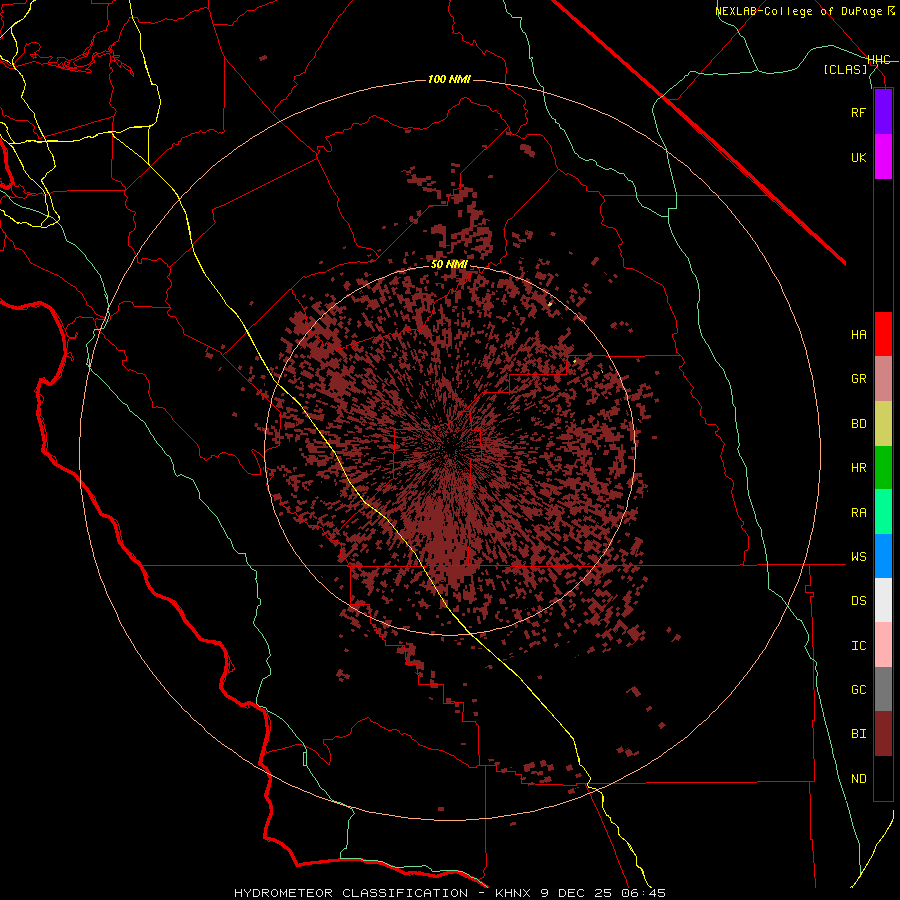Click the GR legend label
This screenshot has width=900, height=900.
point(858,379)
